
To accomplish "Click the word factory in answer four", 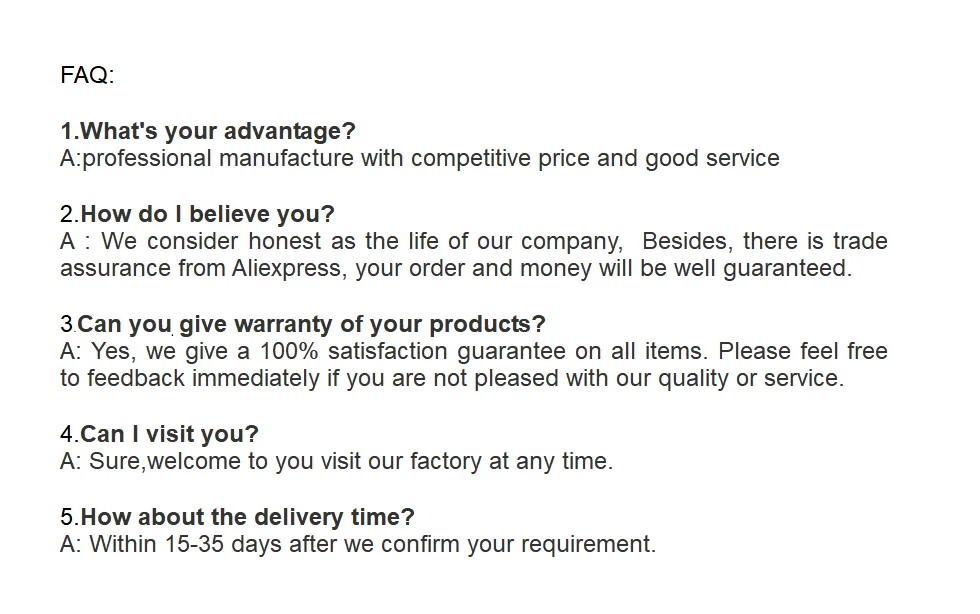I will [x=465, y=461].
